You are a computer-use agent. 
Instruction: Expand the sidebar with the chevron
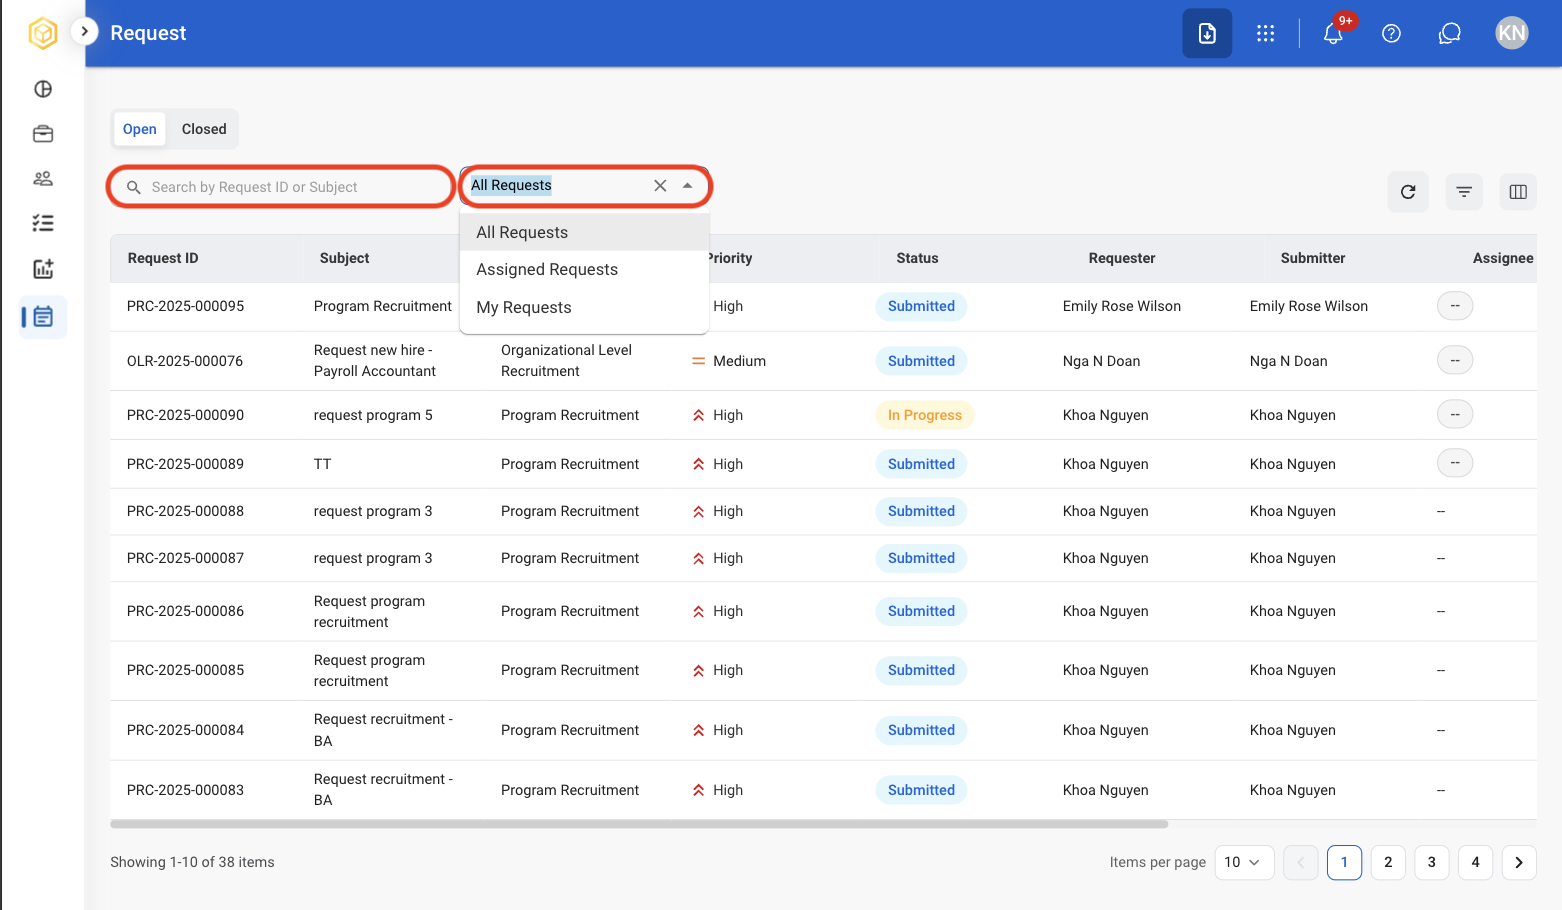tap(85, 32)
